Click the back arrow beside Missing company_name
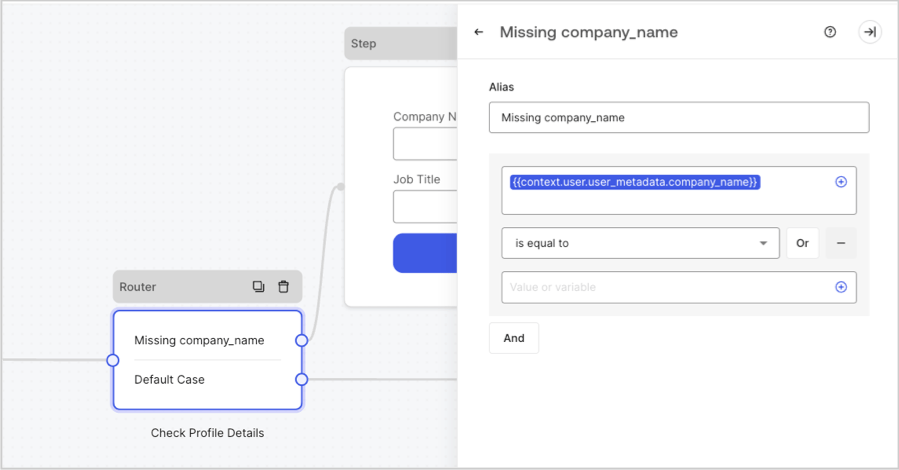This screenshot has width=899, height=470. [479, 32]
